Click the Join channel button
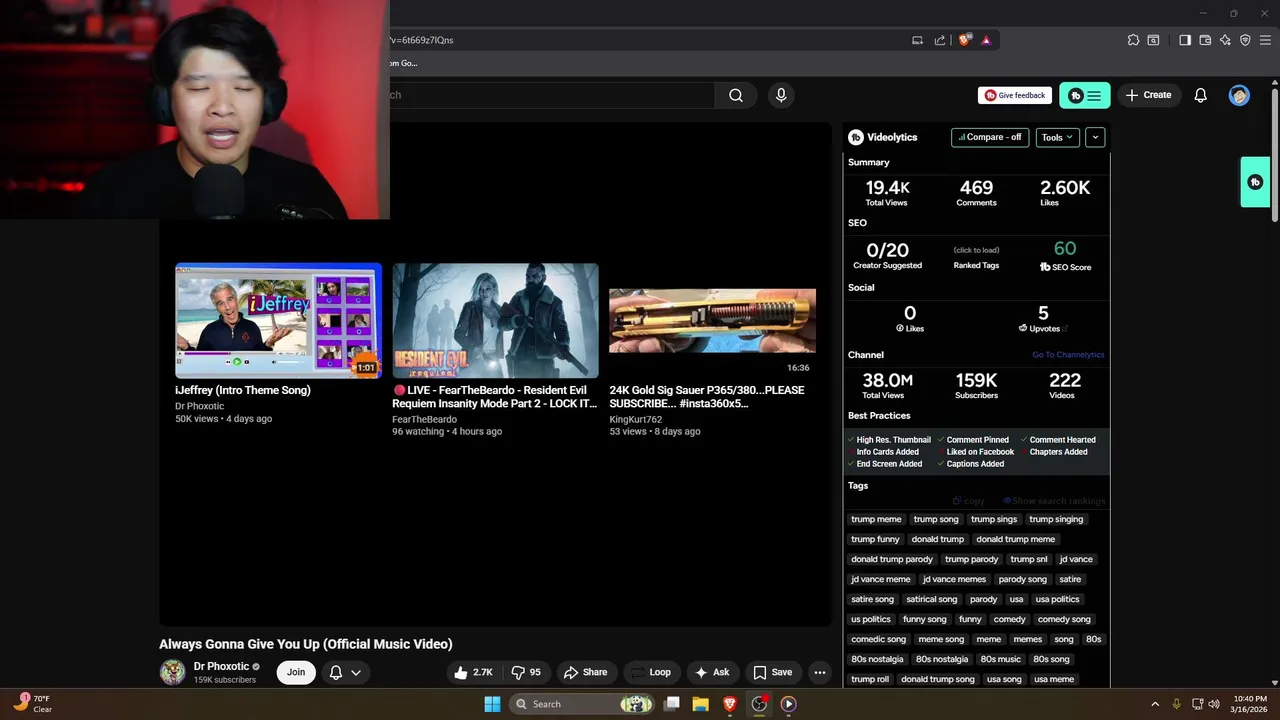The image size is (1280, 720). click(x=296, y=672)
